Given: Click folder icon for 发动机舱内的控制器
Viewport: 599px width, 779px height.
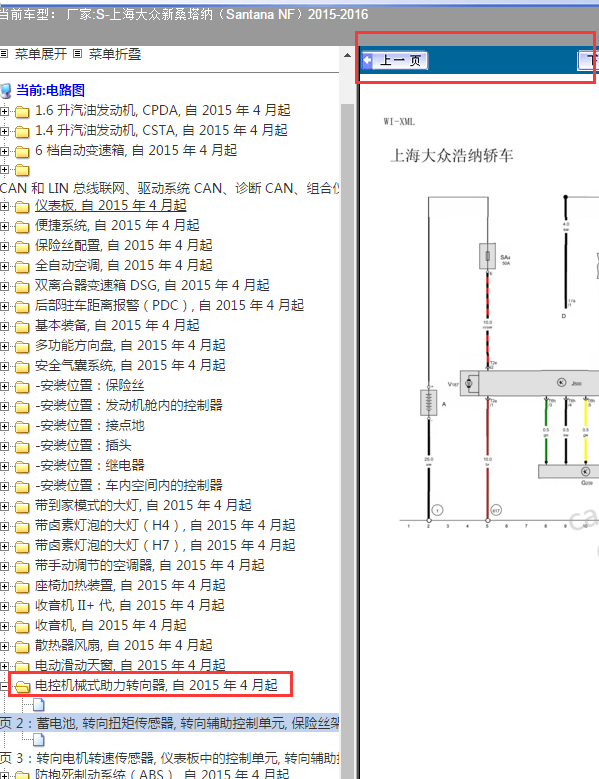Looking at the screenshot, I should point(22,406).
